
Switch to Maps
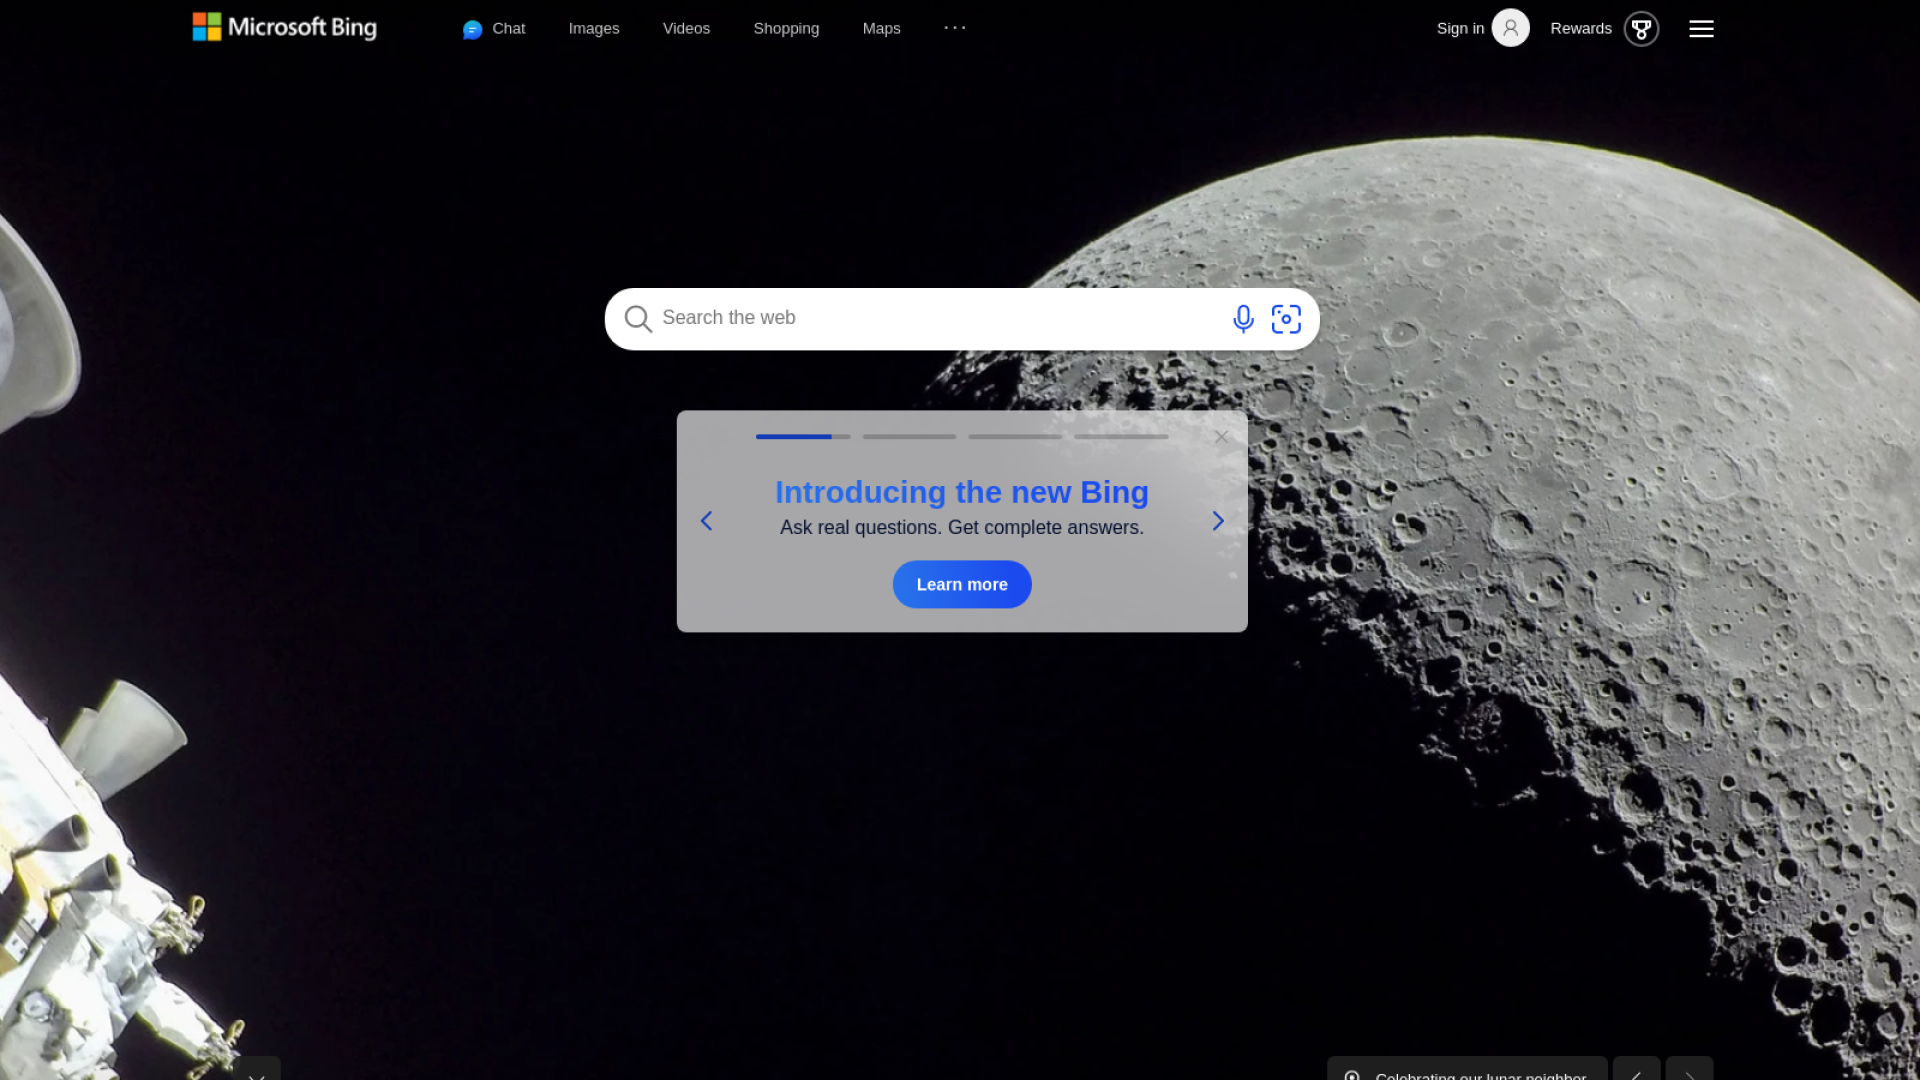point(881,29)
